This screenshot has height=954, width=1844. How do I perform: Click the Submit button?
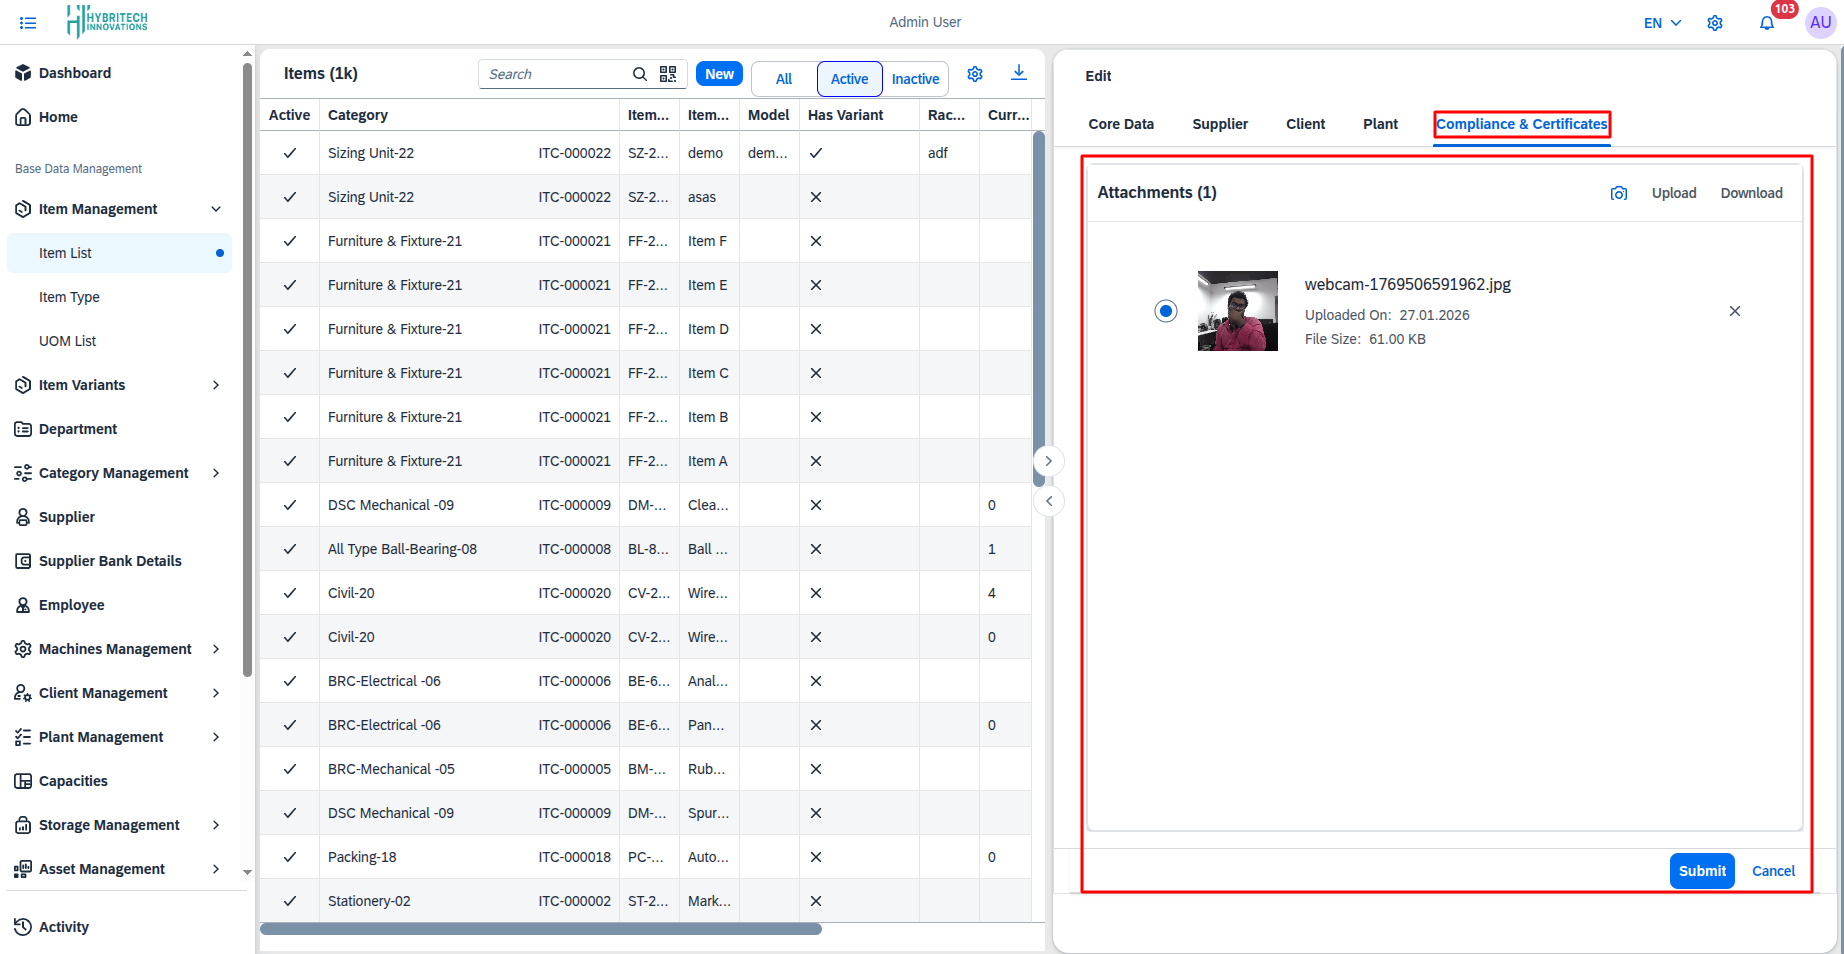point(1701,871)
